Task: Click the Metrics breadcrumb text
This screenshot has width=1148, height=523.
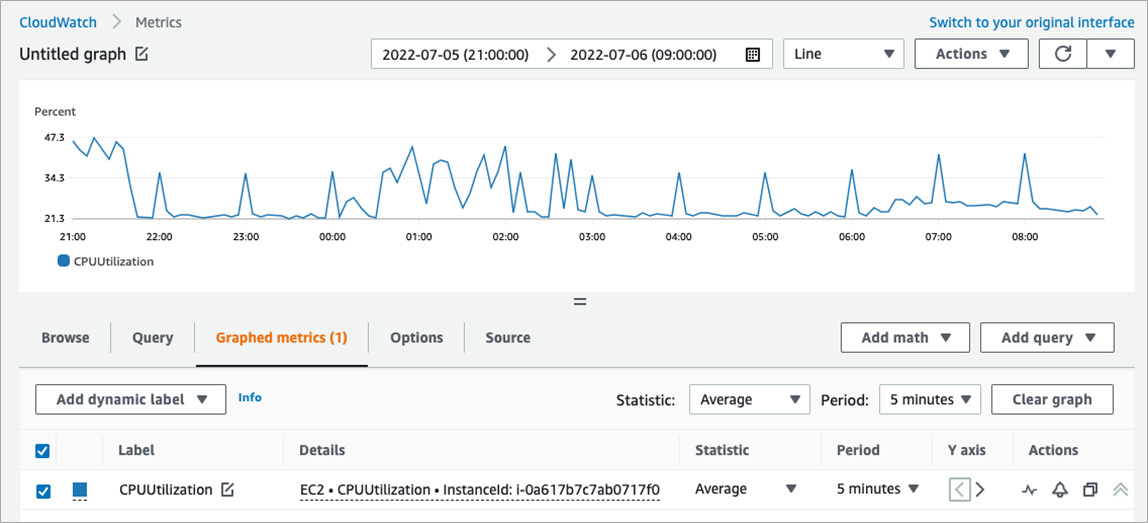Action: pyautogui.click(x=159, y=22)
